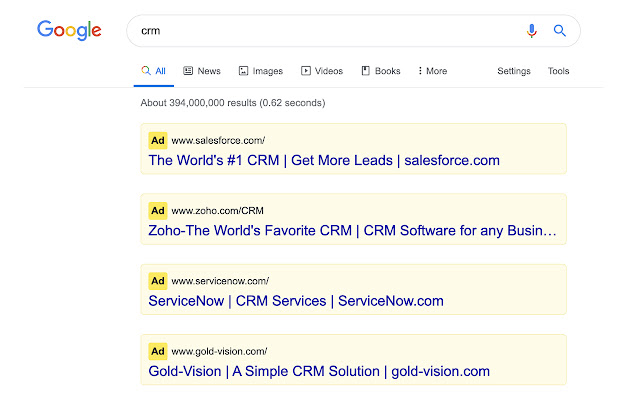The height and width of the screenshot is (400, 640).
Task: Open search Settings
Action: [x=514, y=71]
